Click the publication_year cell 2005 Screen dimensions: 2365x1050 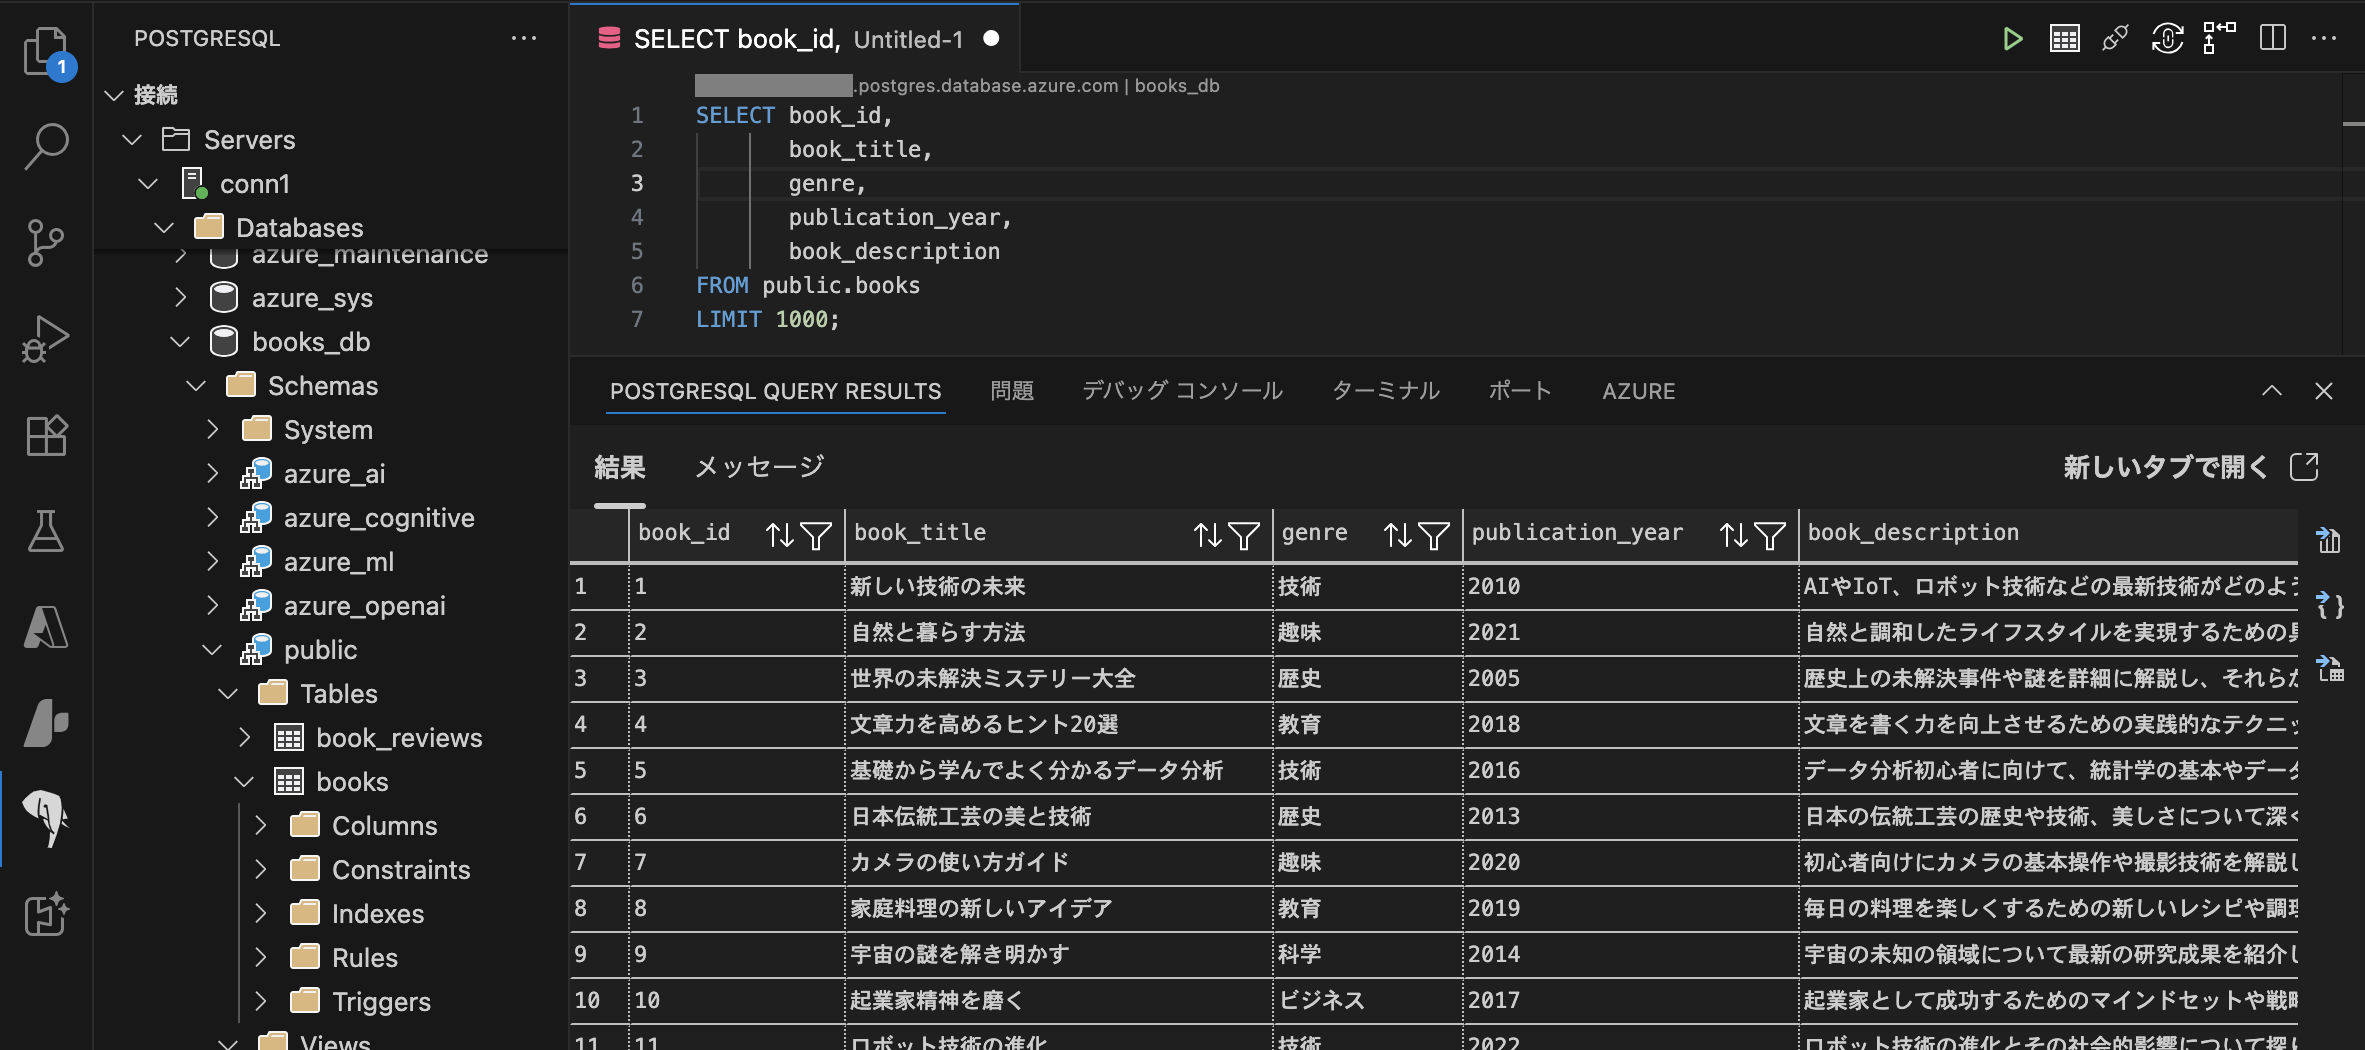[1630, 679]
